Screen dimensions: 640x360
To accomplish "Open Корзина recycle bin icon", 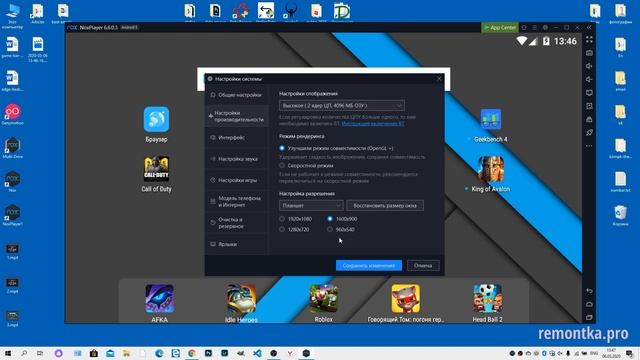I will [620, 215].
